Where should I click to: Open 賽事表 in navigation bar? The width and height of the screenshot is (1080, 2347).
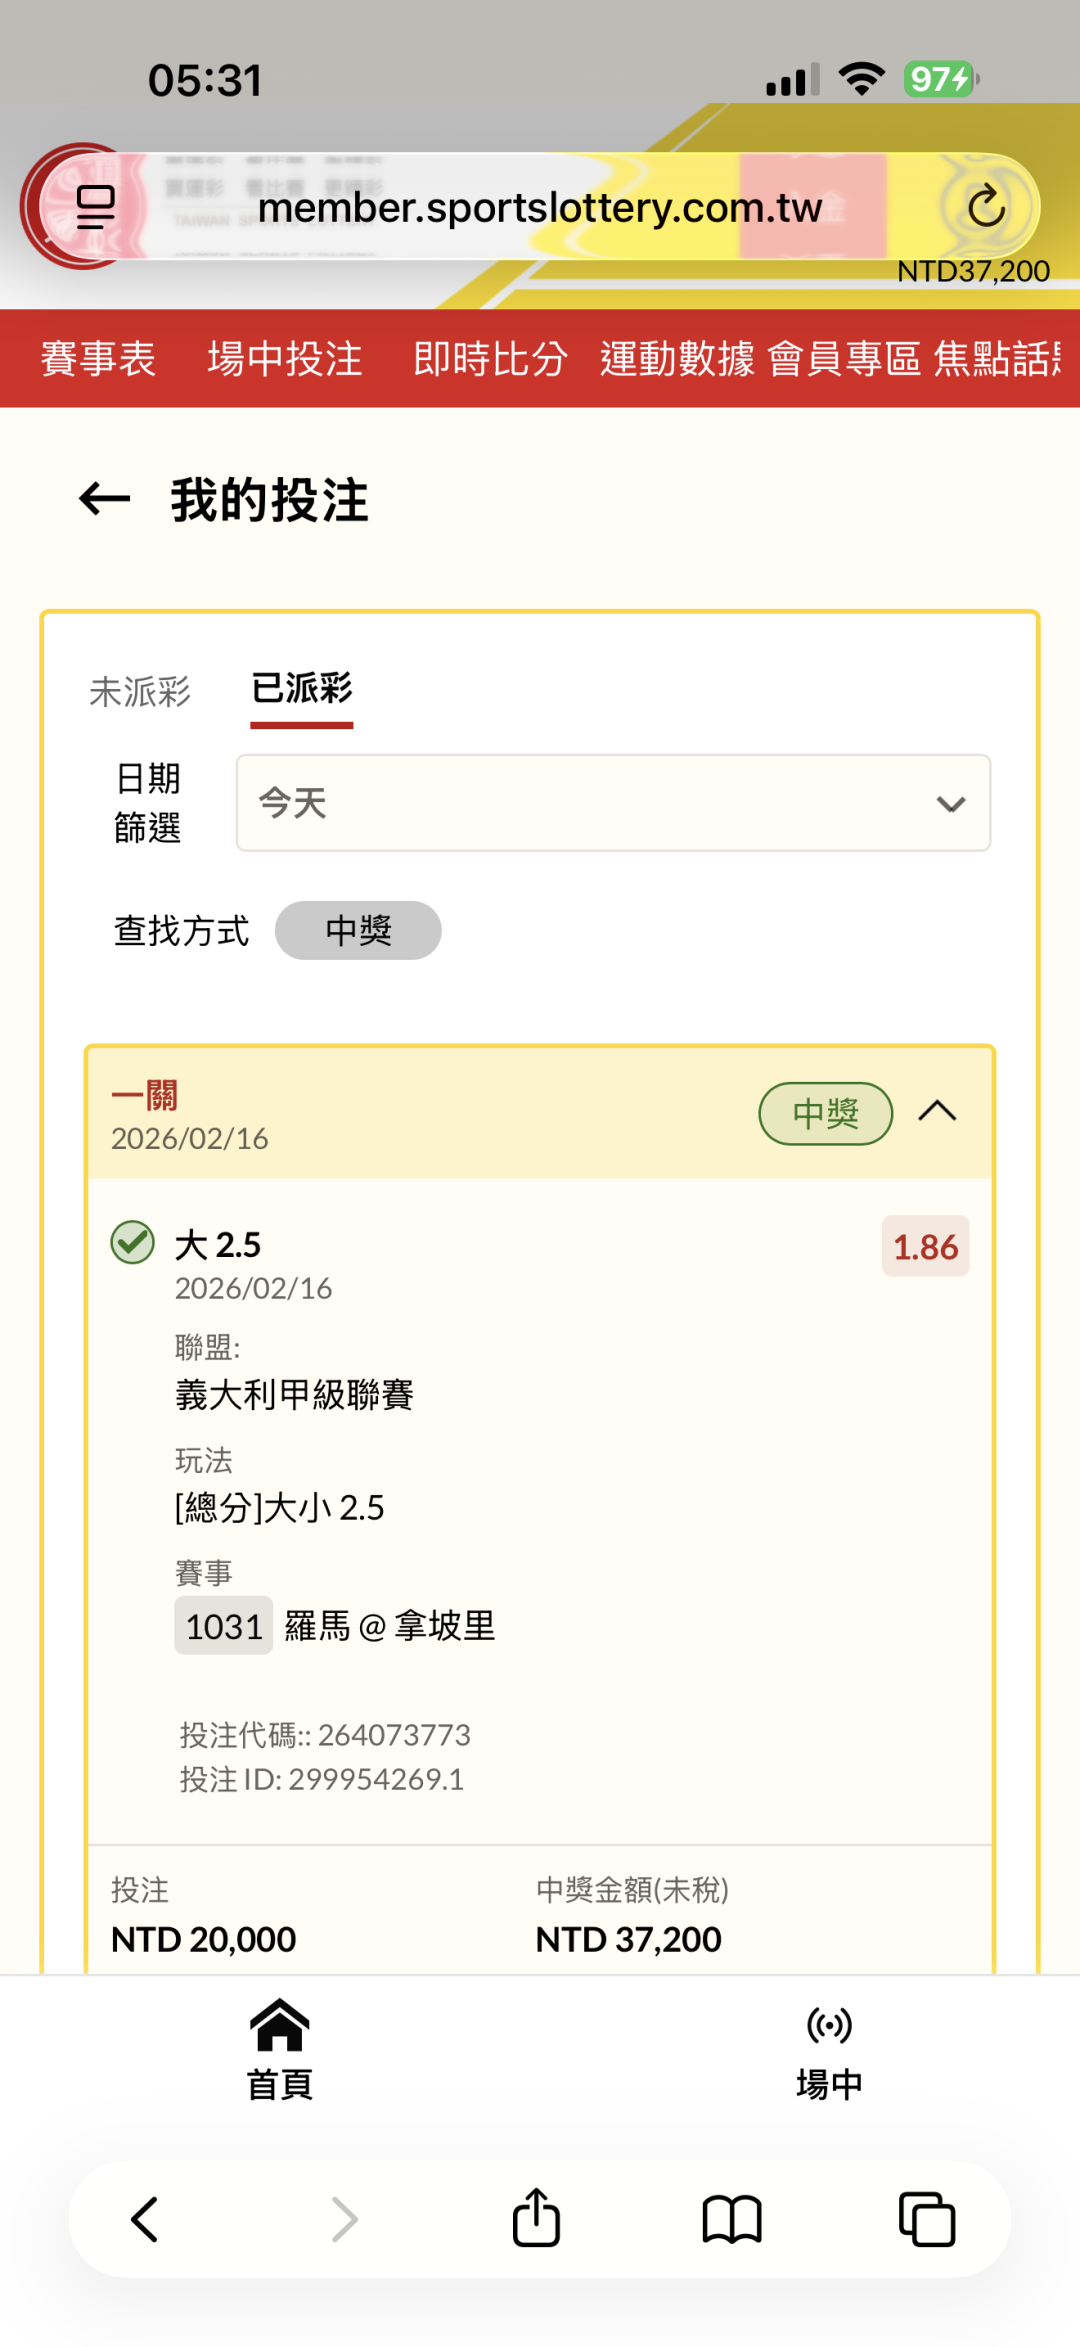pyautogui.click(x=98, y=359)
